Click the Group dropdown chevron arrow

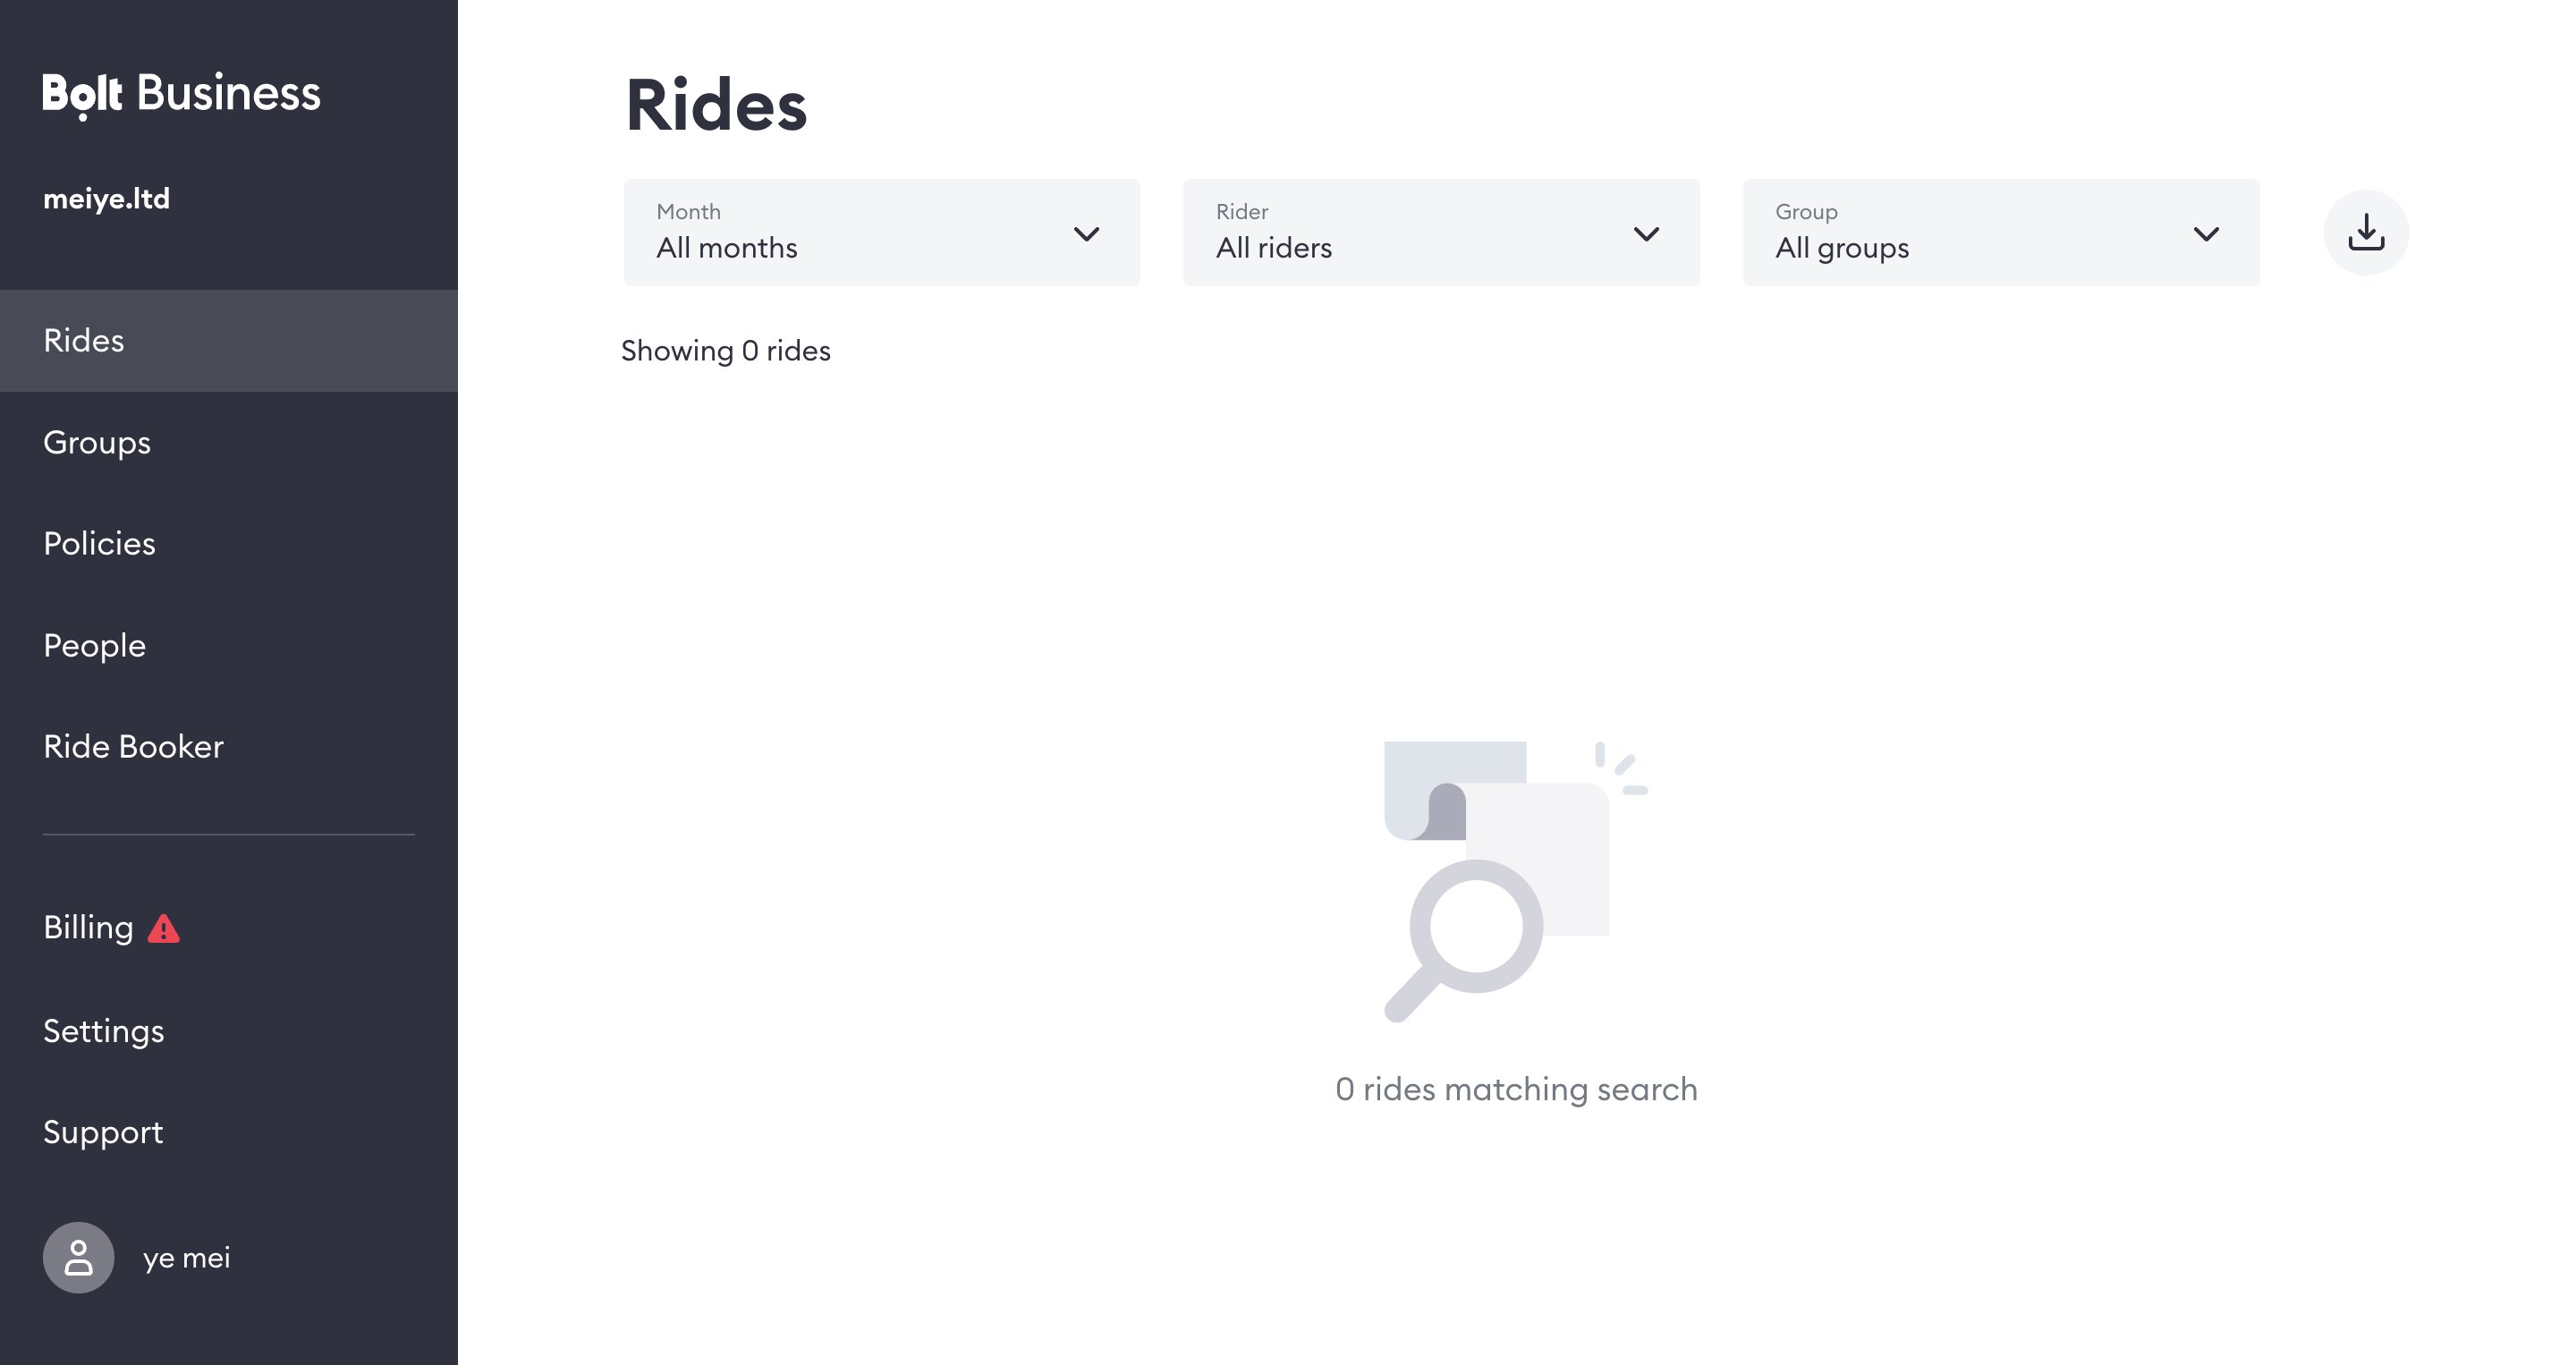coord(2206,234)
